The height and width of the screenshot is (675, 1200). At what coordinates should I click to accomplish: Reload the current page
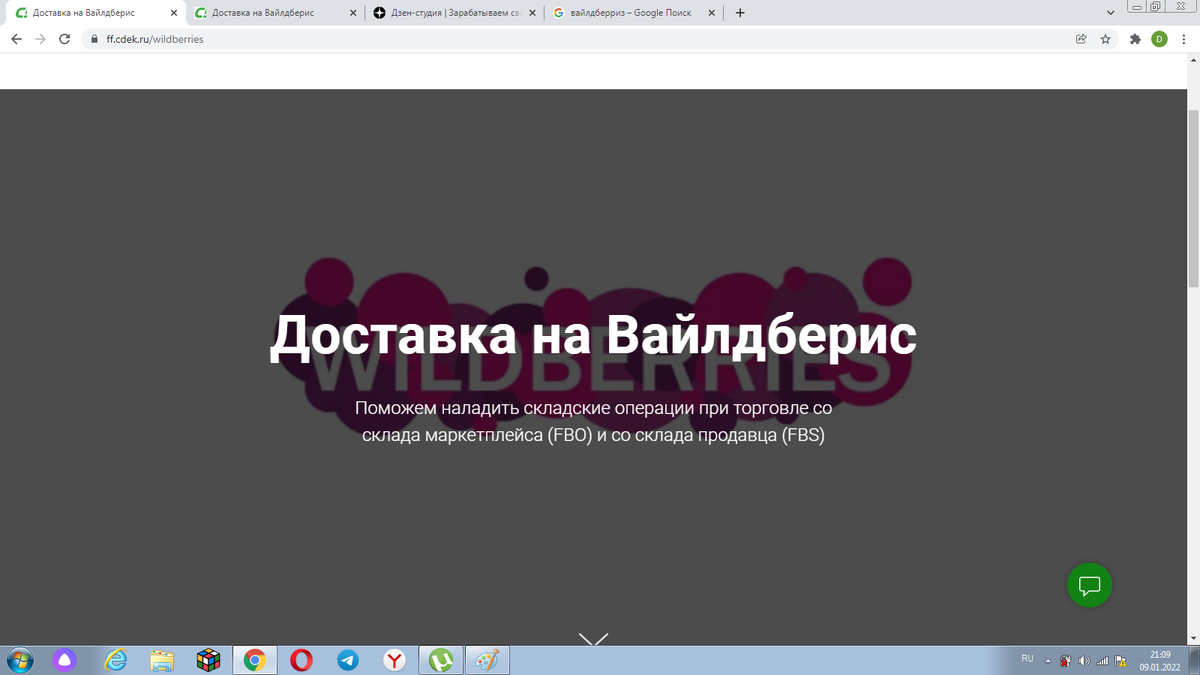click(65, 39)
